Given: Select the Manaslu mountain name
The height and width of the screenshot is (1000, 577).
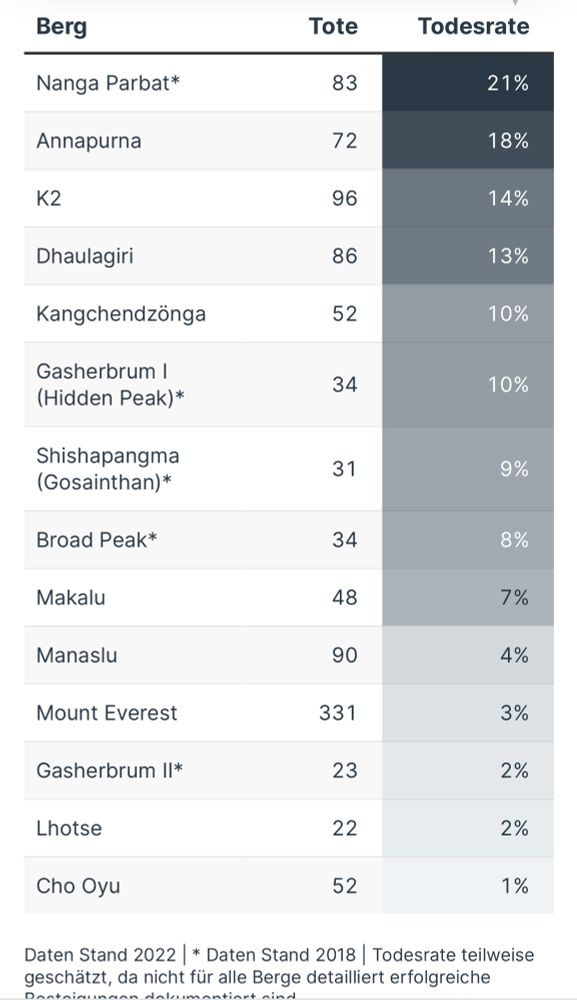Looking at the screenshot, I should coord(77,656).
